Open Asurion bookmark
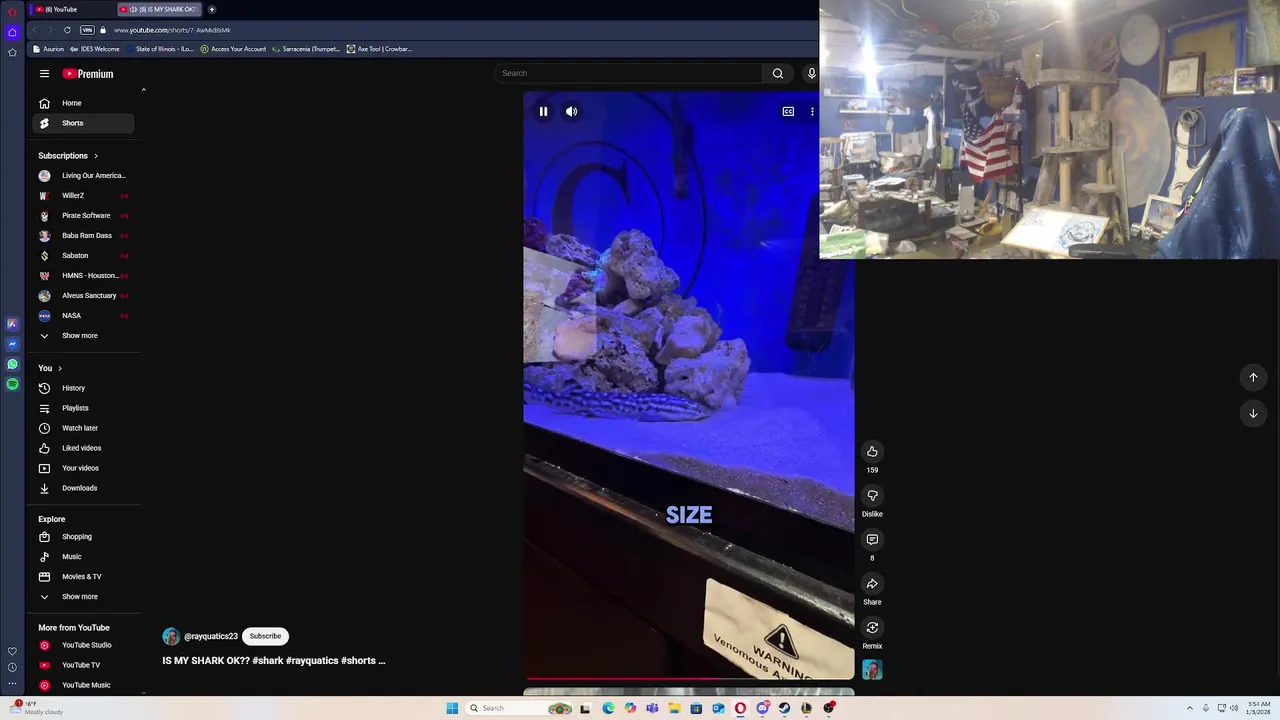The image size is (1280, 720). 49,49
